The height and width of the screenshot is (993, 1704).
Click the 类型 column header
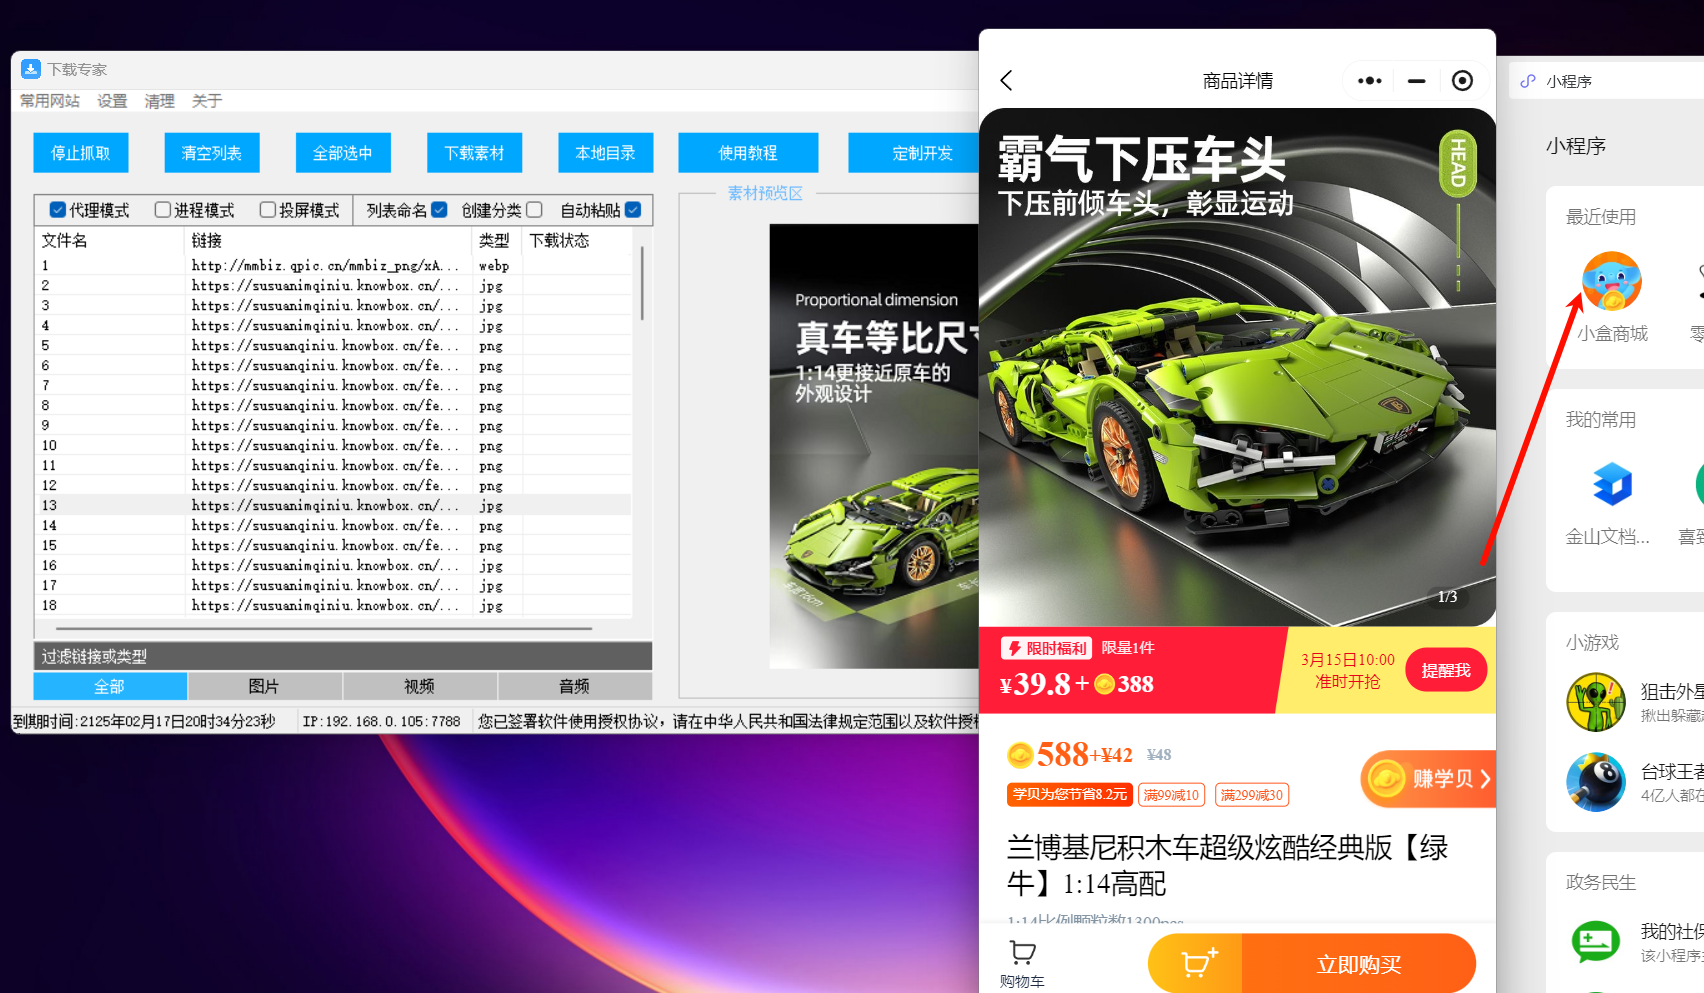coord(497,241)
